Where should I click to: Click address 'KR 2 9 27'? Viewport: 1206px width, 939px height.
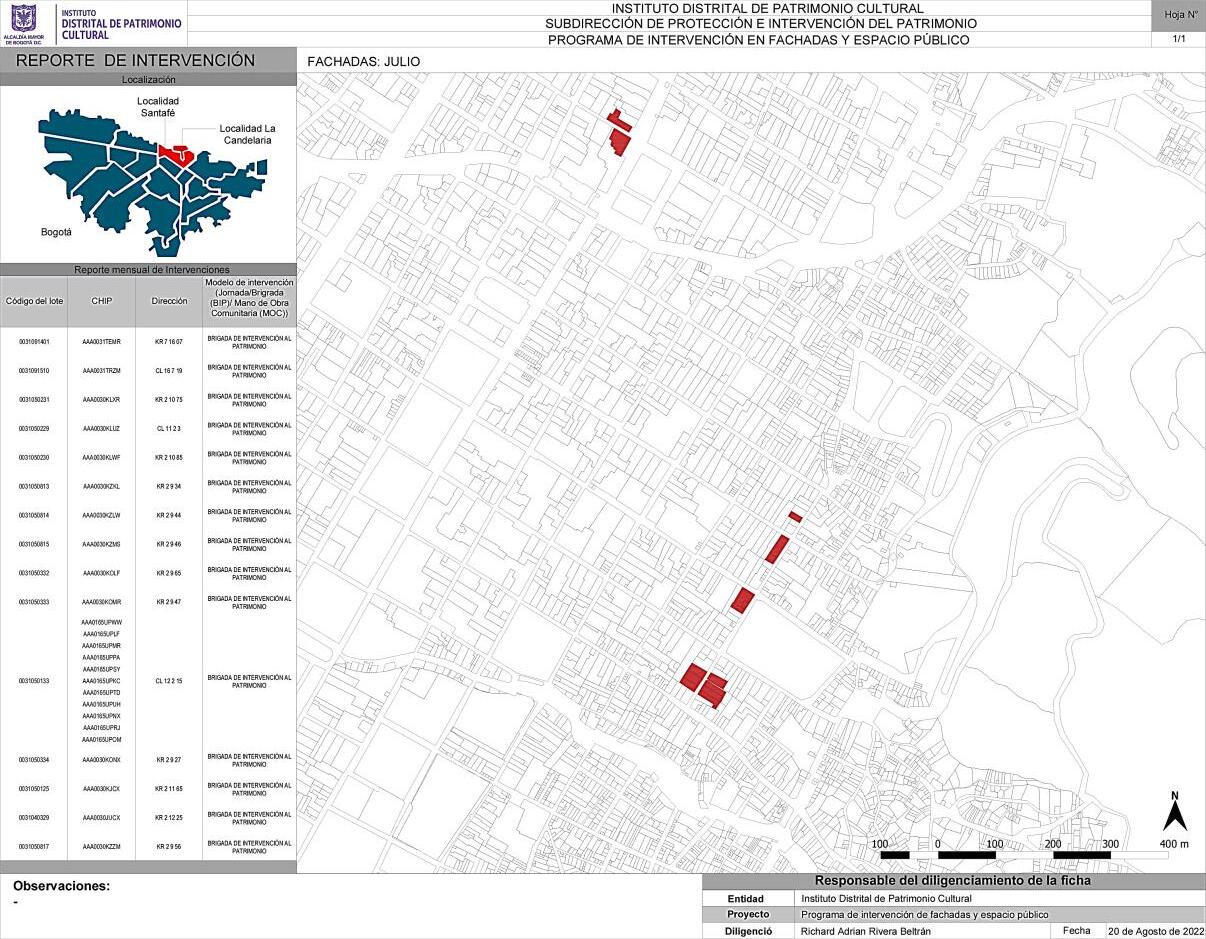pos(169,760)
